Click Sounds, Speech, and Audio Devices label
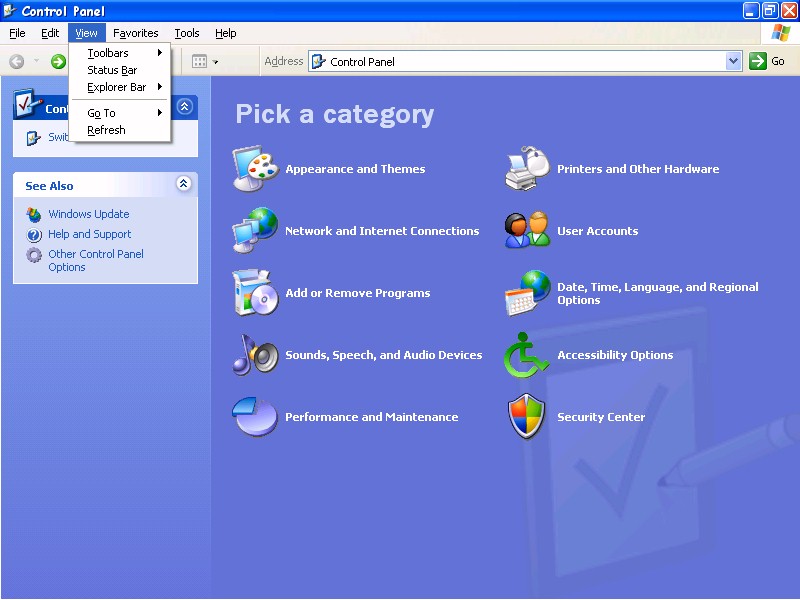The height and width of the screenshot is (600, 800). pos(384,355)
